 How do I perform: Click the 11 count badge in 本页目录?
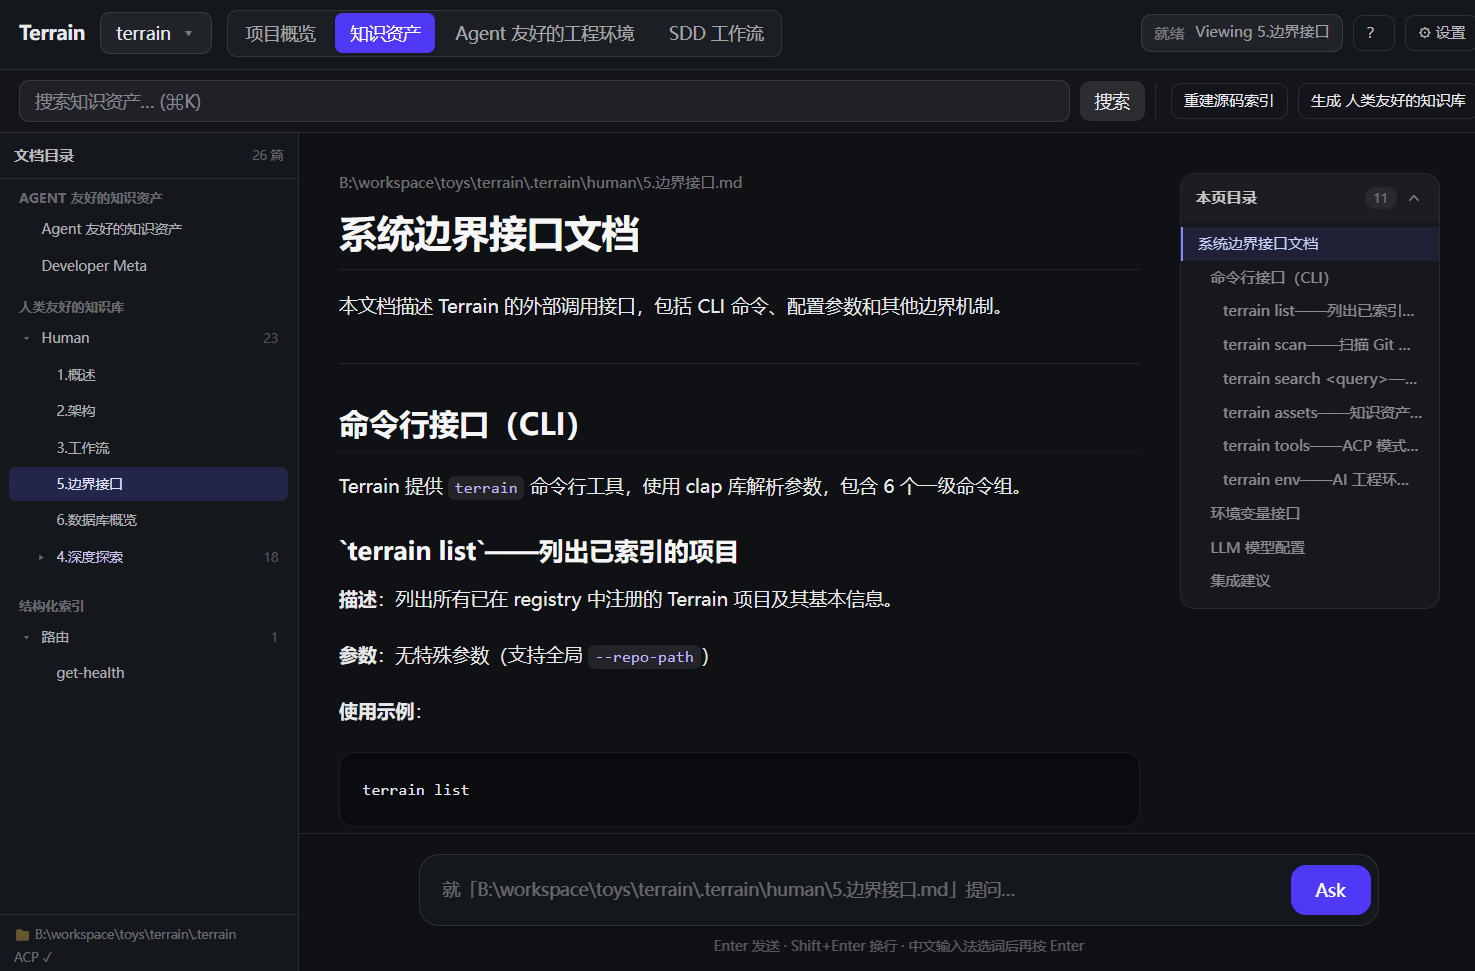(1380, 198)
